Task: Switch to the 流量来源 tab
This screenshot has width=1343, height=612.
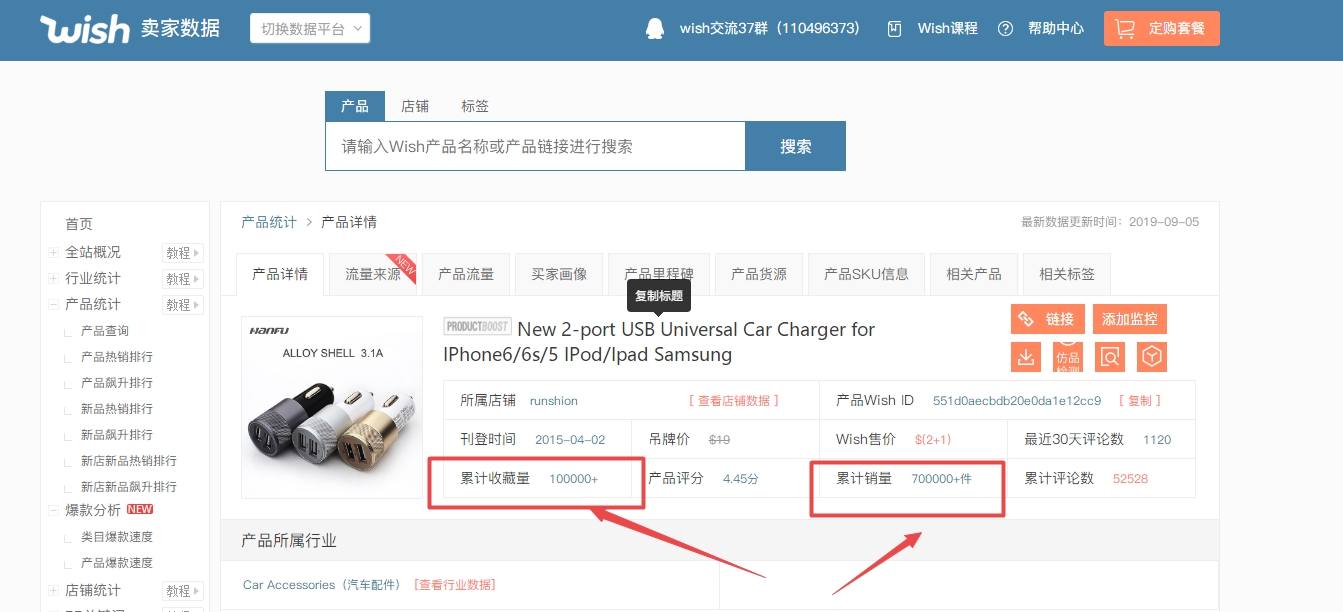Action: (x=373, y=274)
